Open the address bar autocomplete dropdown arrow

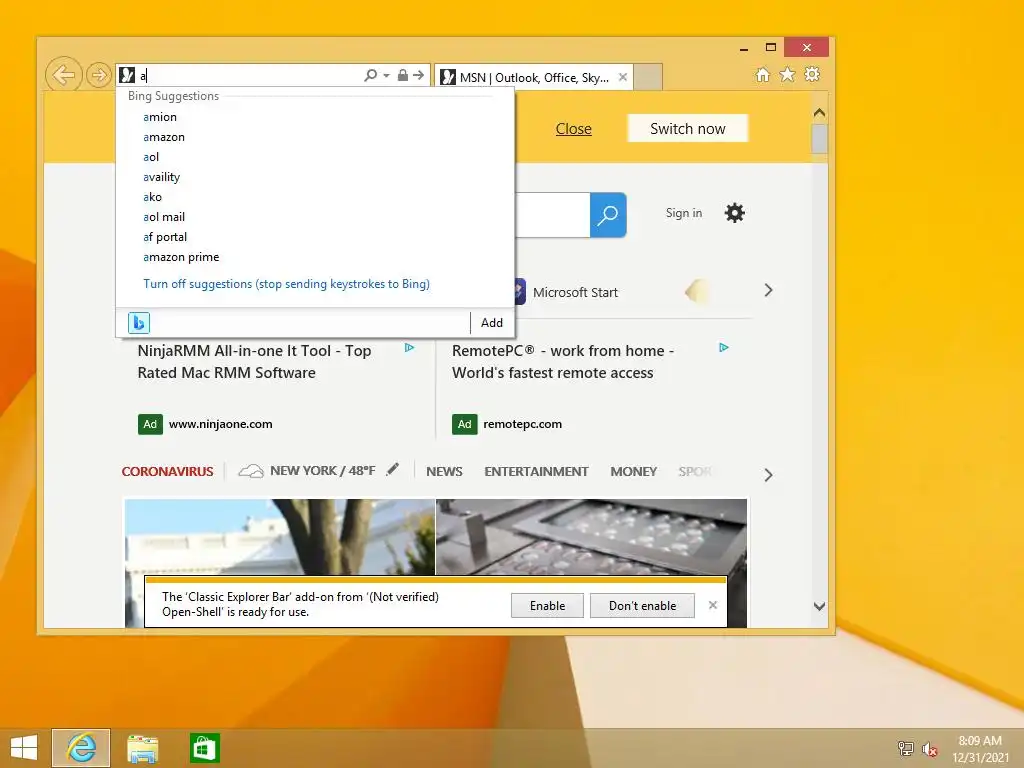[x=387, y=76]
